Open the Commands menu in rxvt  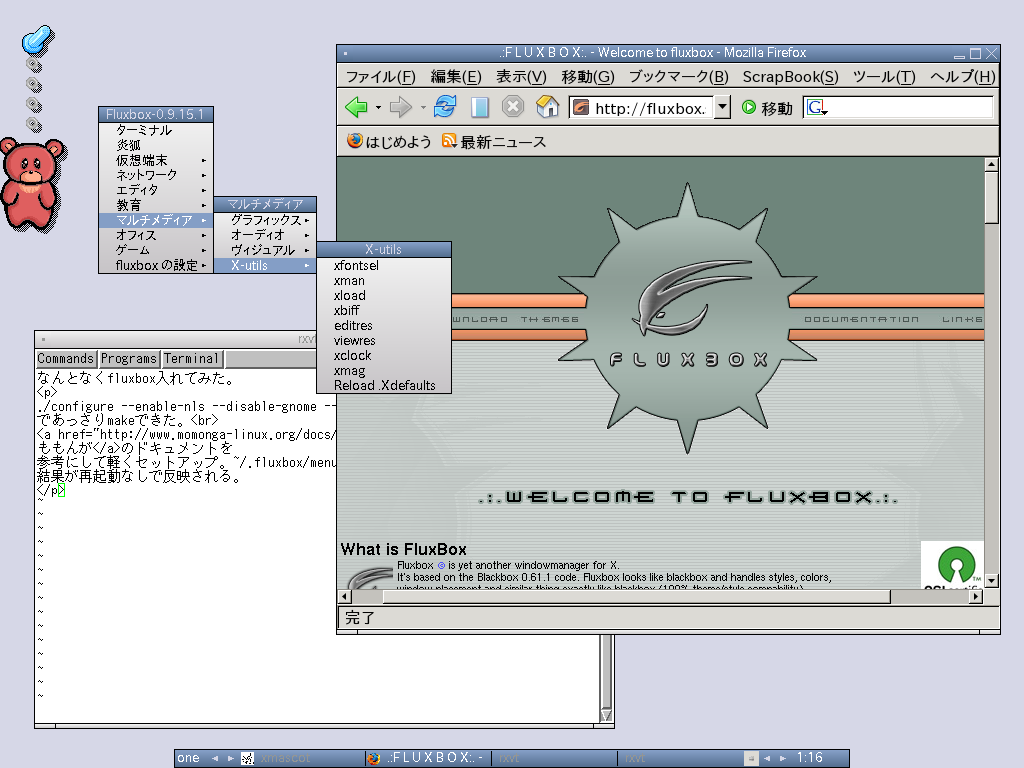point(65,359)
